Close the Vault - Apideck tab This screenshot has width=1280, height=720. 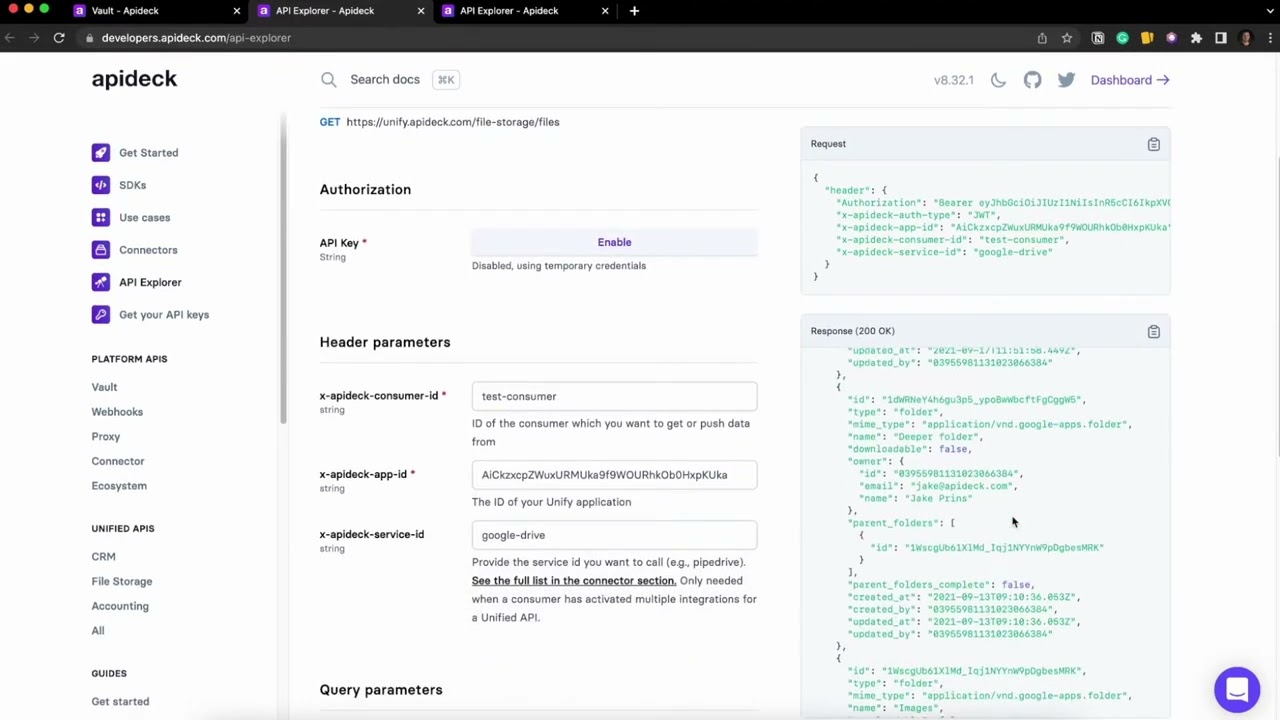(x=237, y=11)
